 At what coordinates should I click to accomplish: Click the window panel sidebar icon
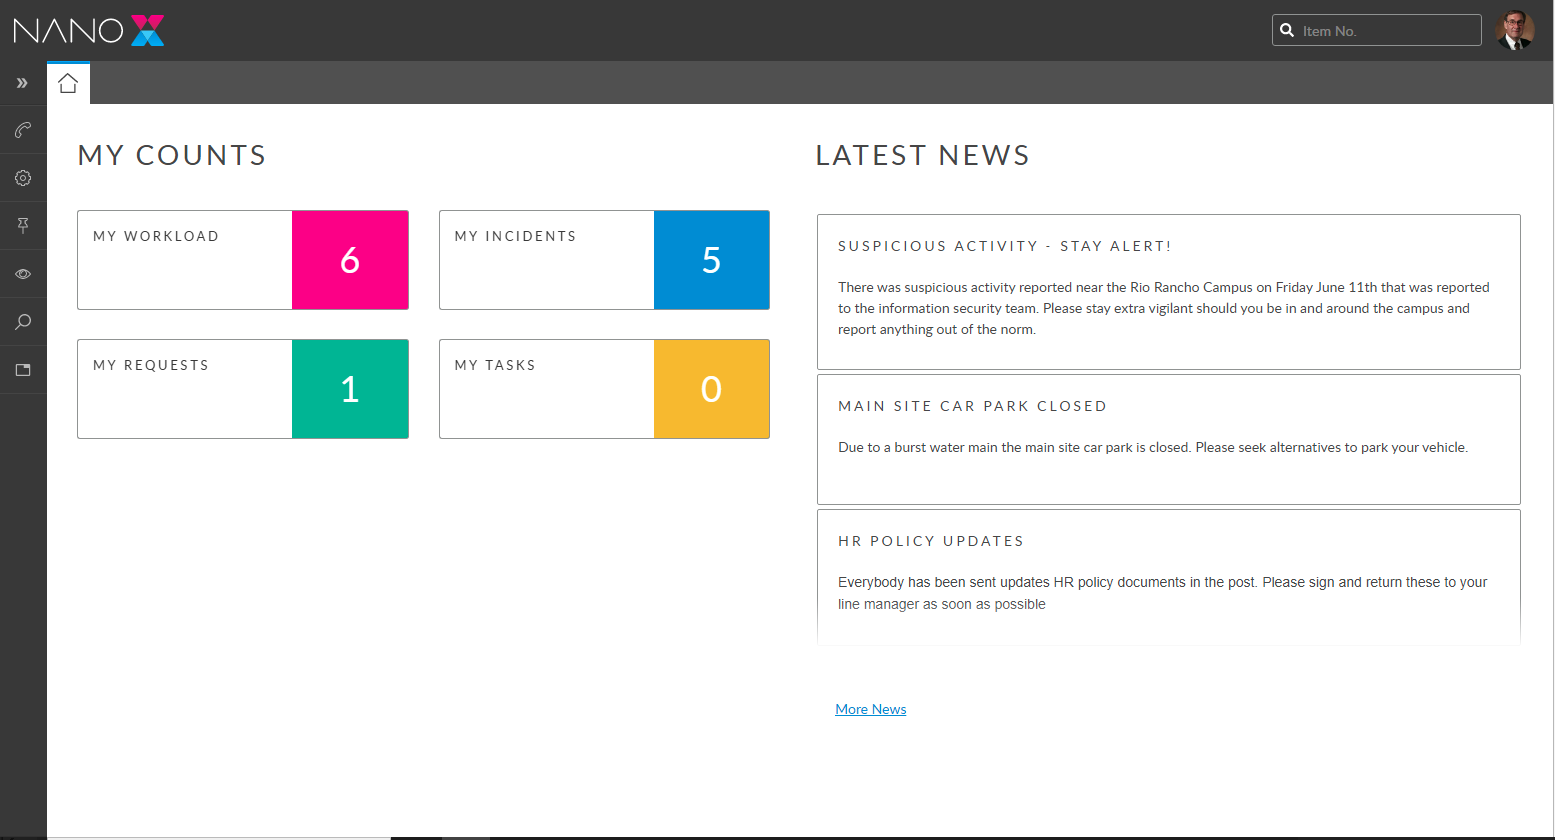(23, 370)
